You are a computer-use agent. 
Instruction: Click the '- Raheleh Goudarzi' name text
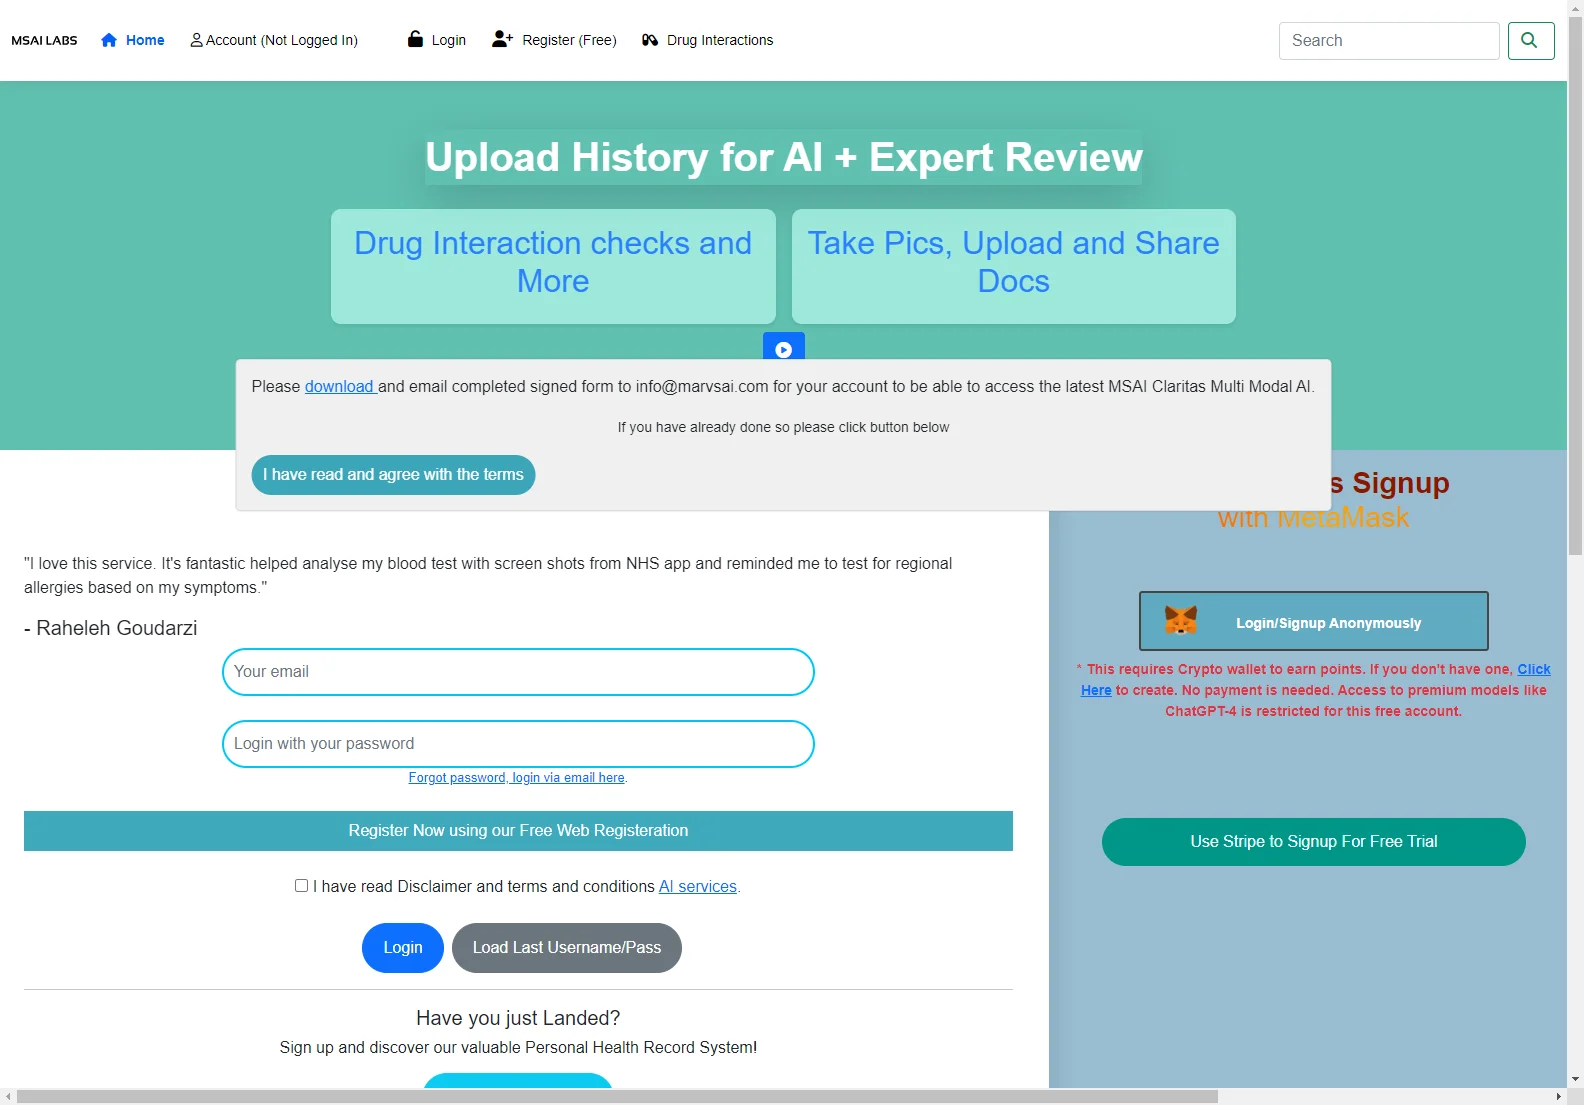pyautogui.click(x=111, y=628)
